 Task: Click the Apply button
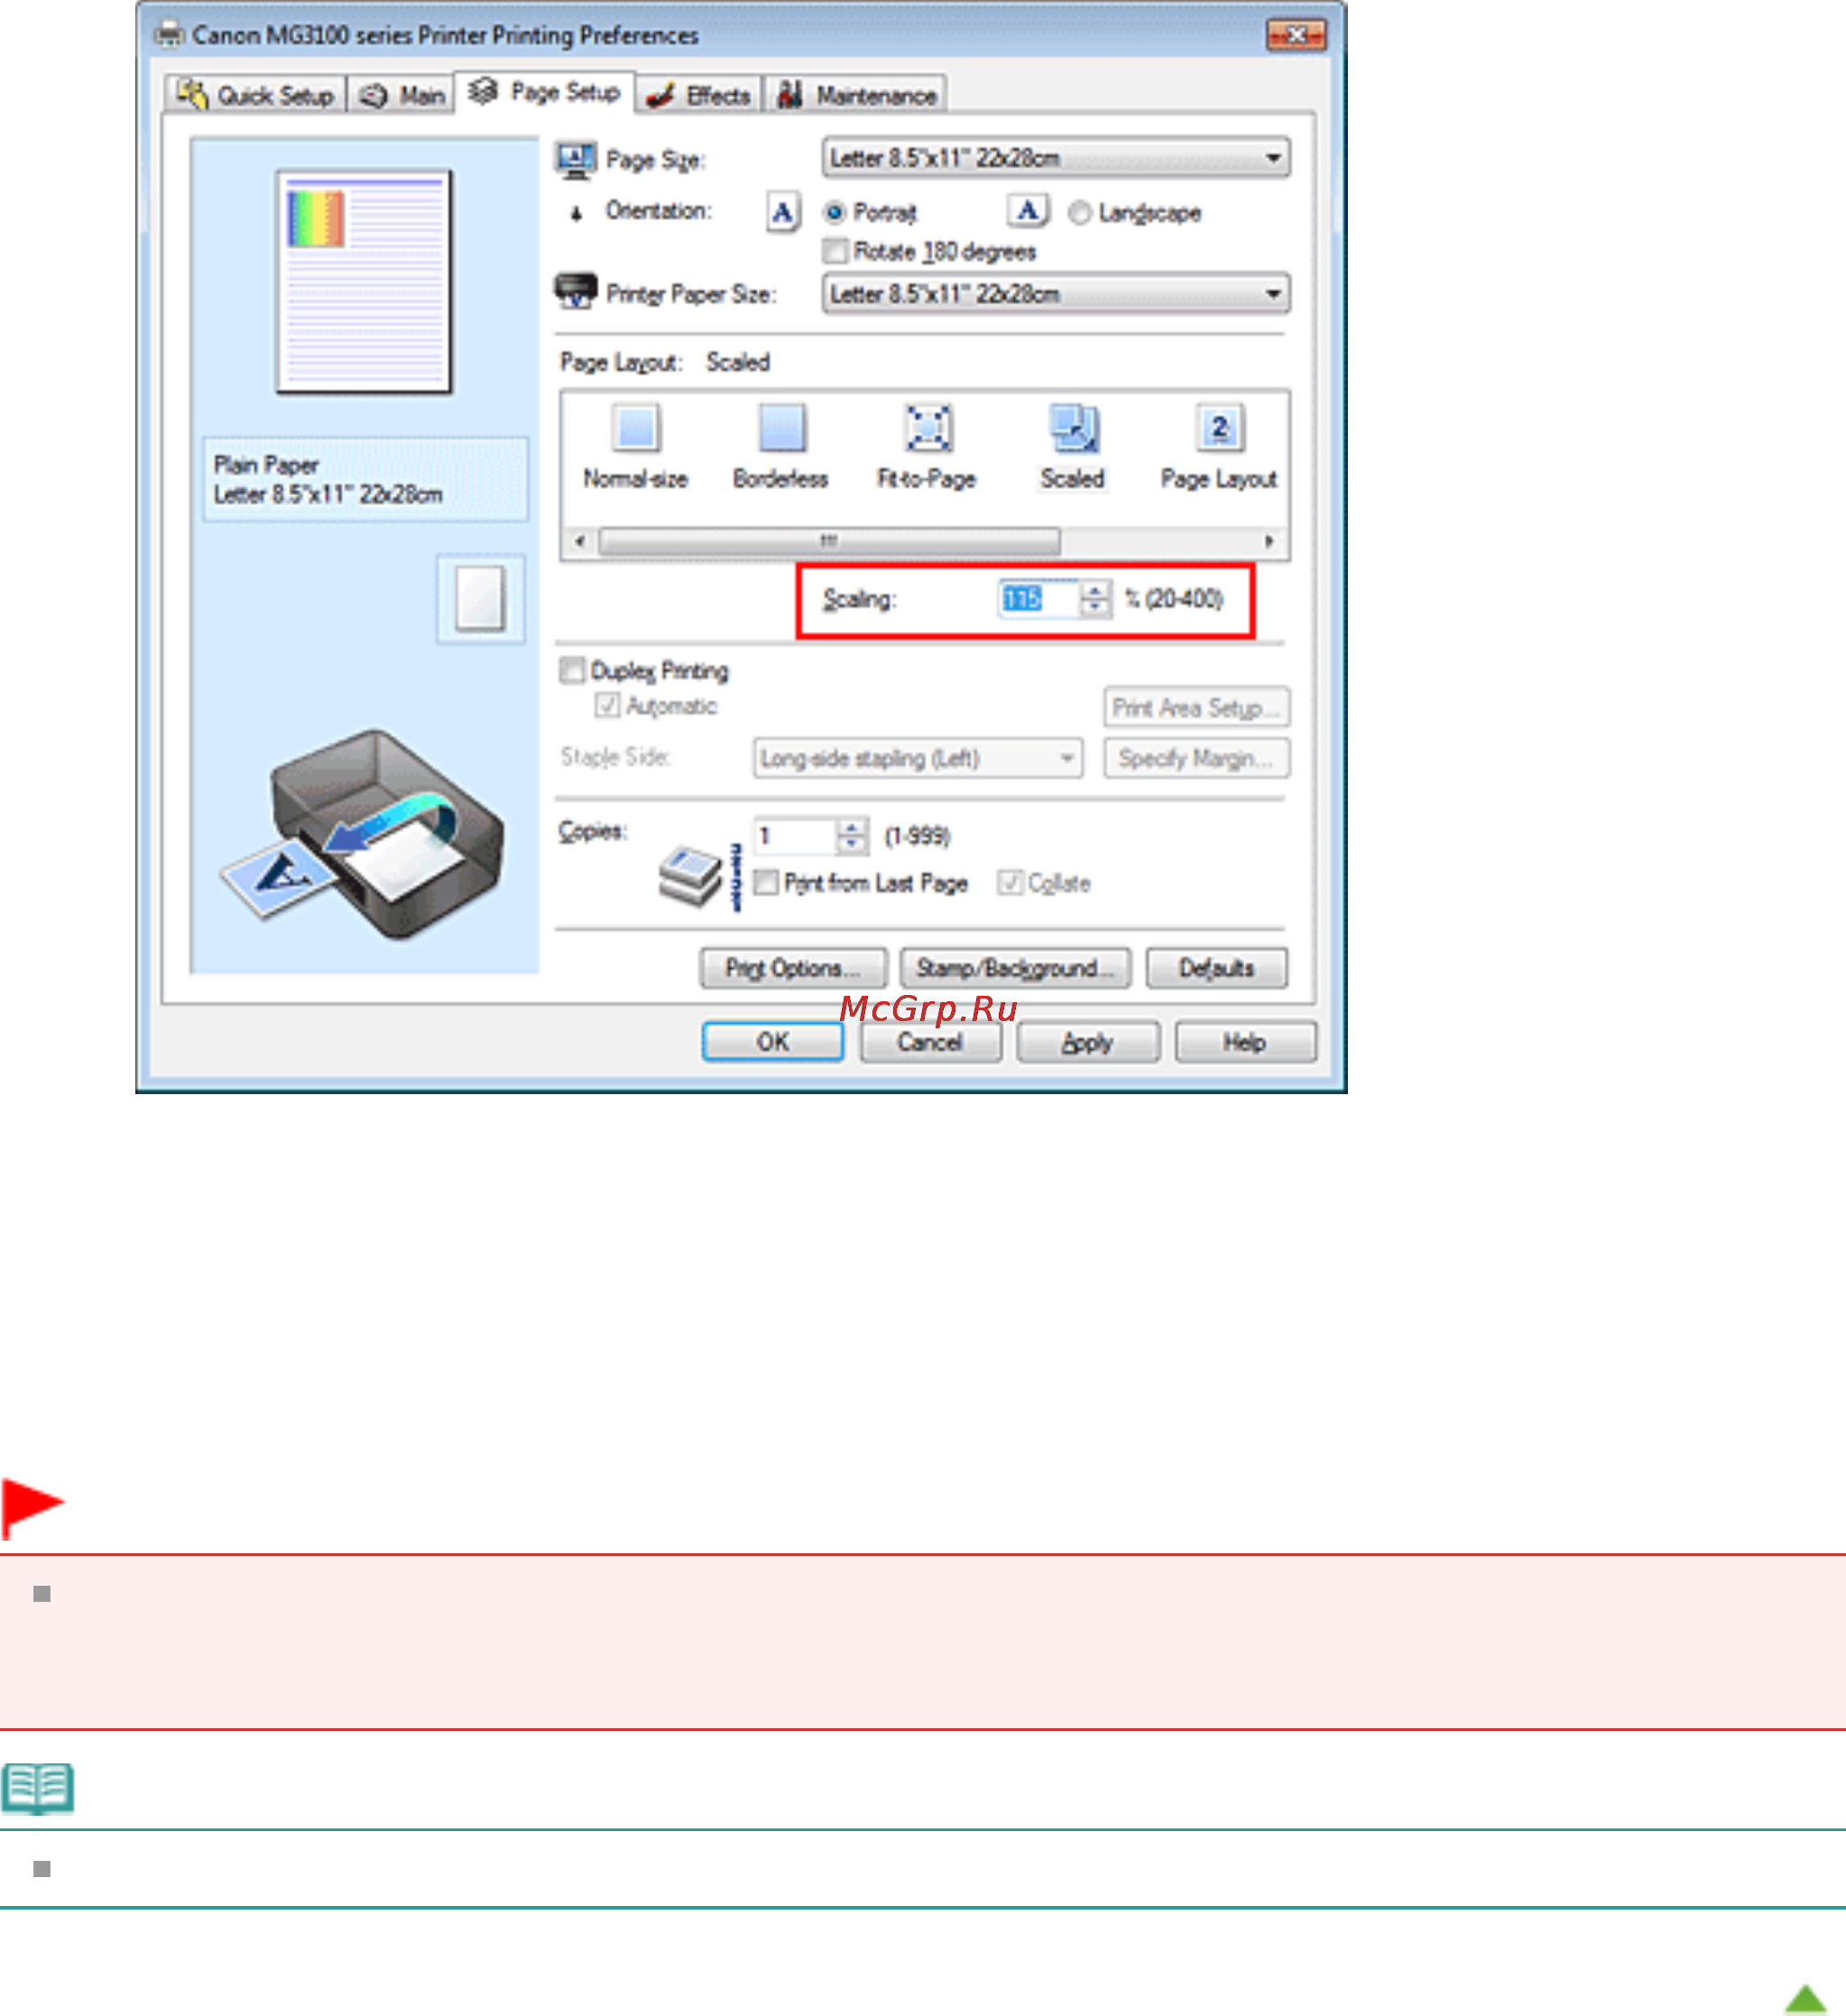click(x=1088, y=1042)
